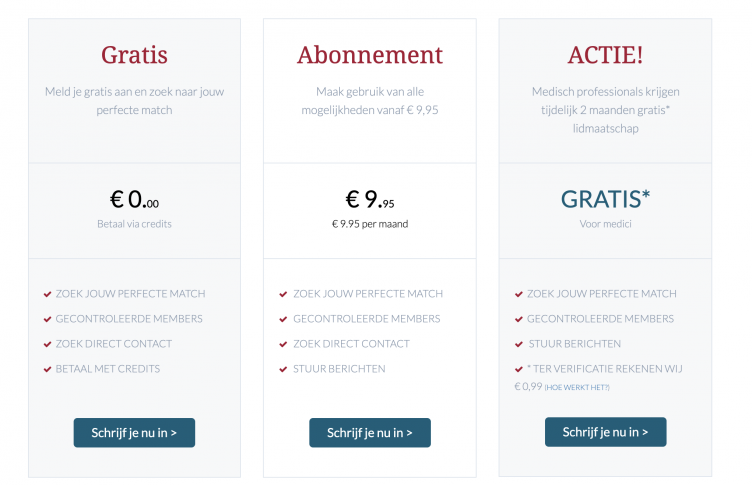The width and height of the screenshot is (752, 485).
Task: Select the 'Gratis' plan heading
Action: click(x=134, y=54)
